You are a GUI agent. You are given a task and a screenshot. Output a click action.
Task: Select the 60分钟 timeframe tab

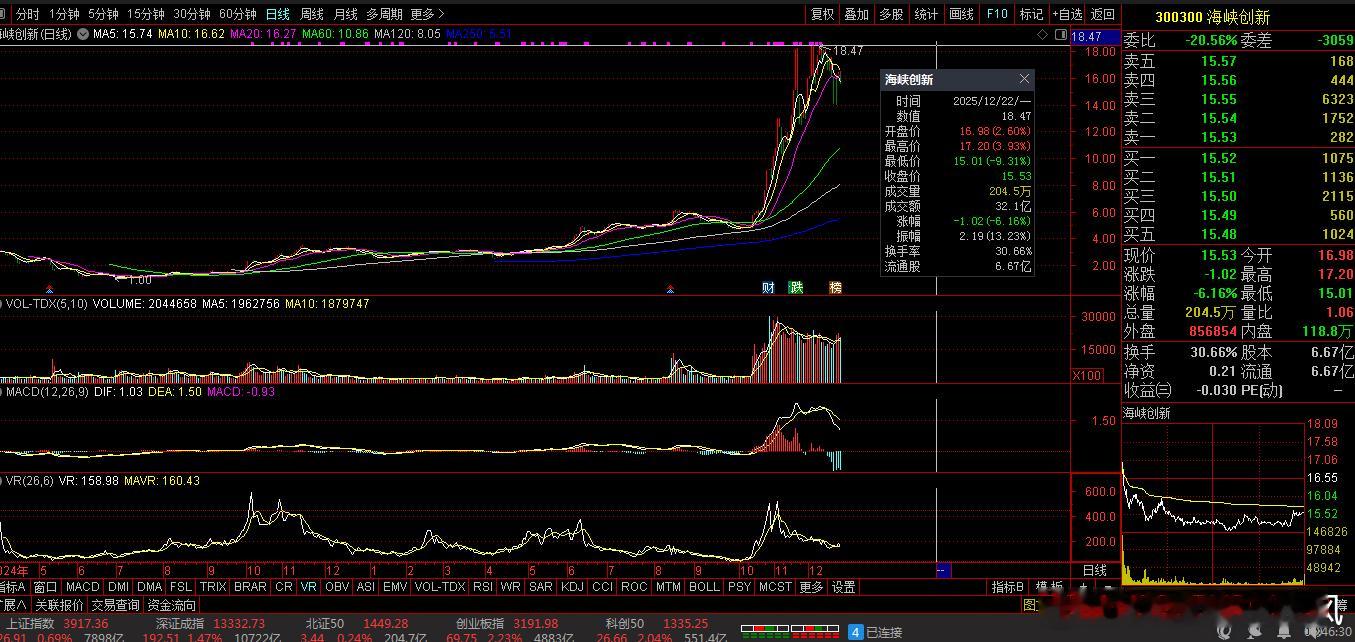(x=237, y=14)
